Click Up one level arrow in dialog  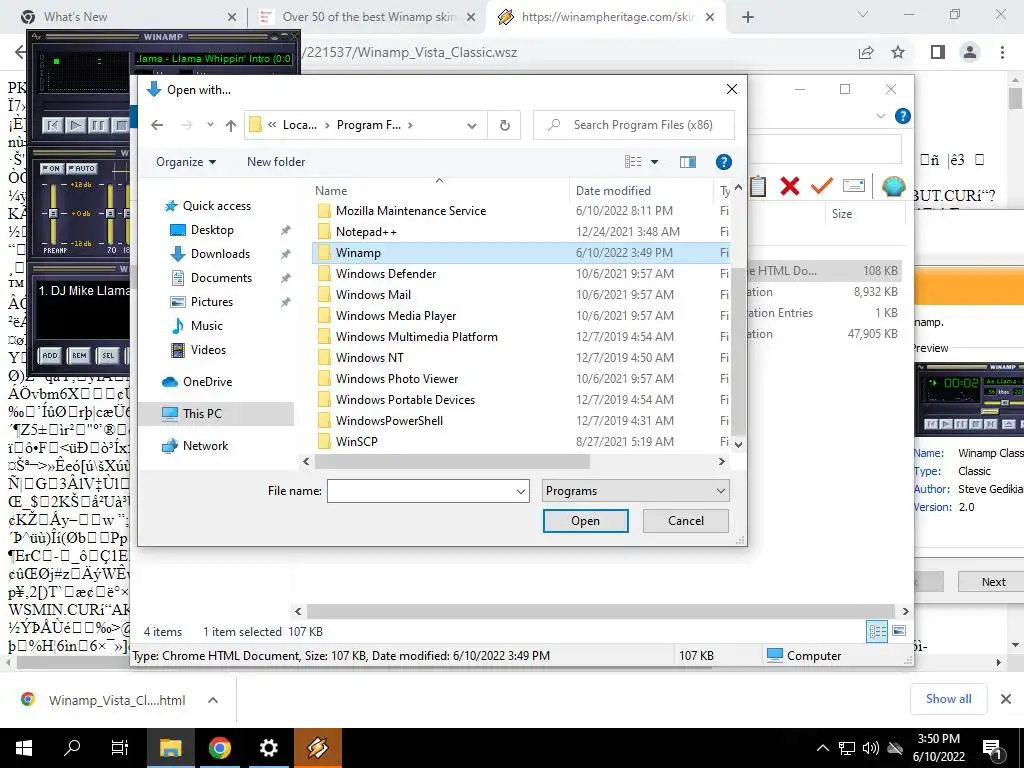click(231, 125)
